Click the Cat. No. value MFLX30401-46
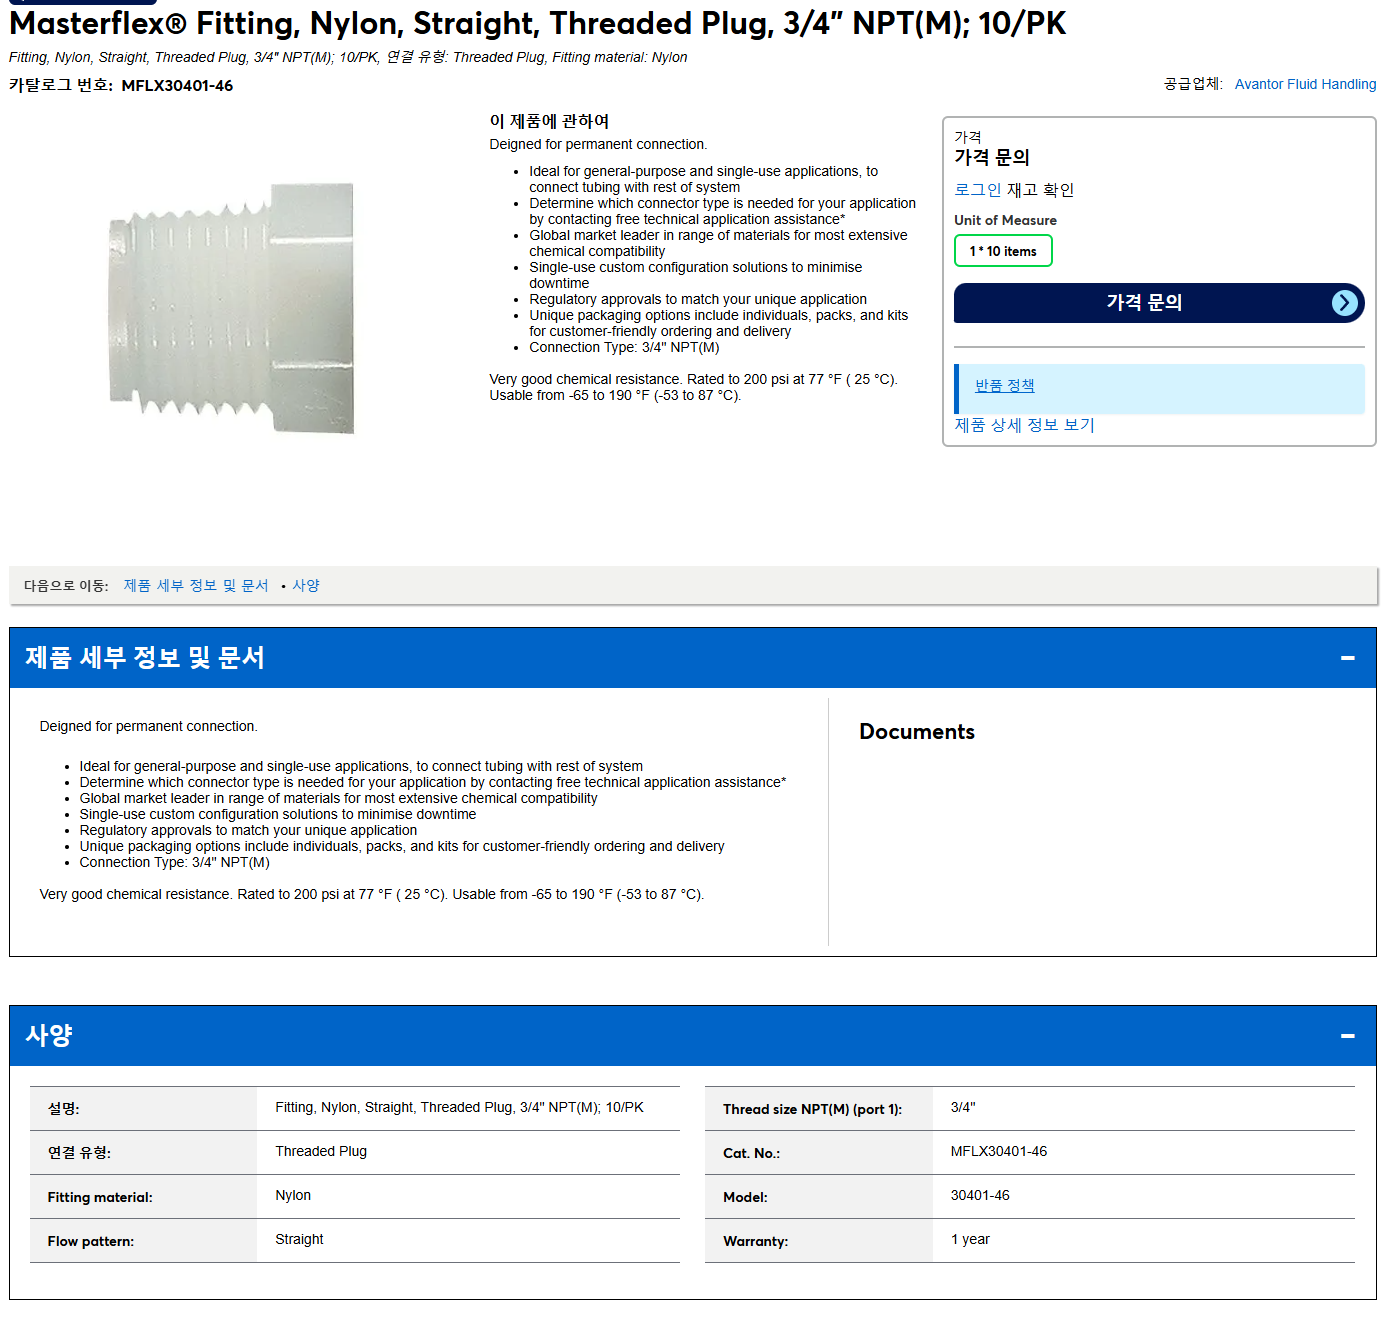Viewport: 1384px width, 1320px height. point(999,1152)
